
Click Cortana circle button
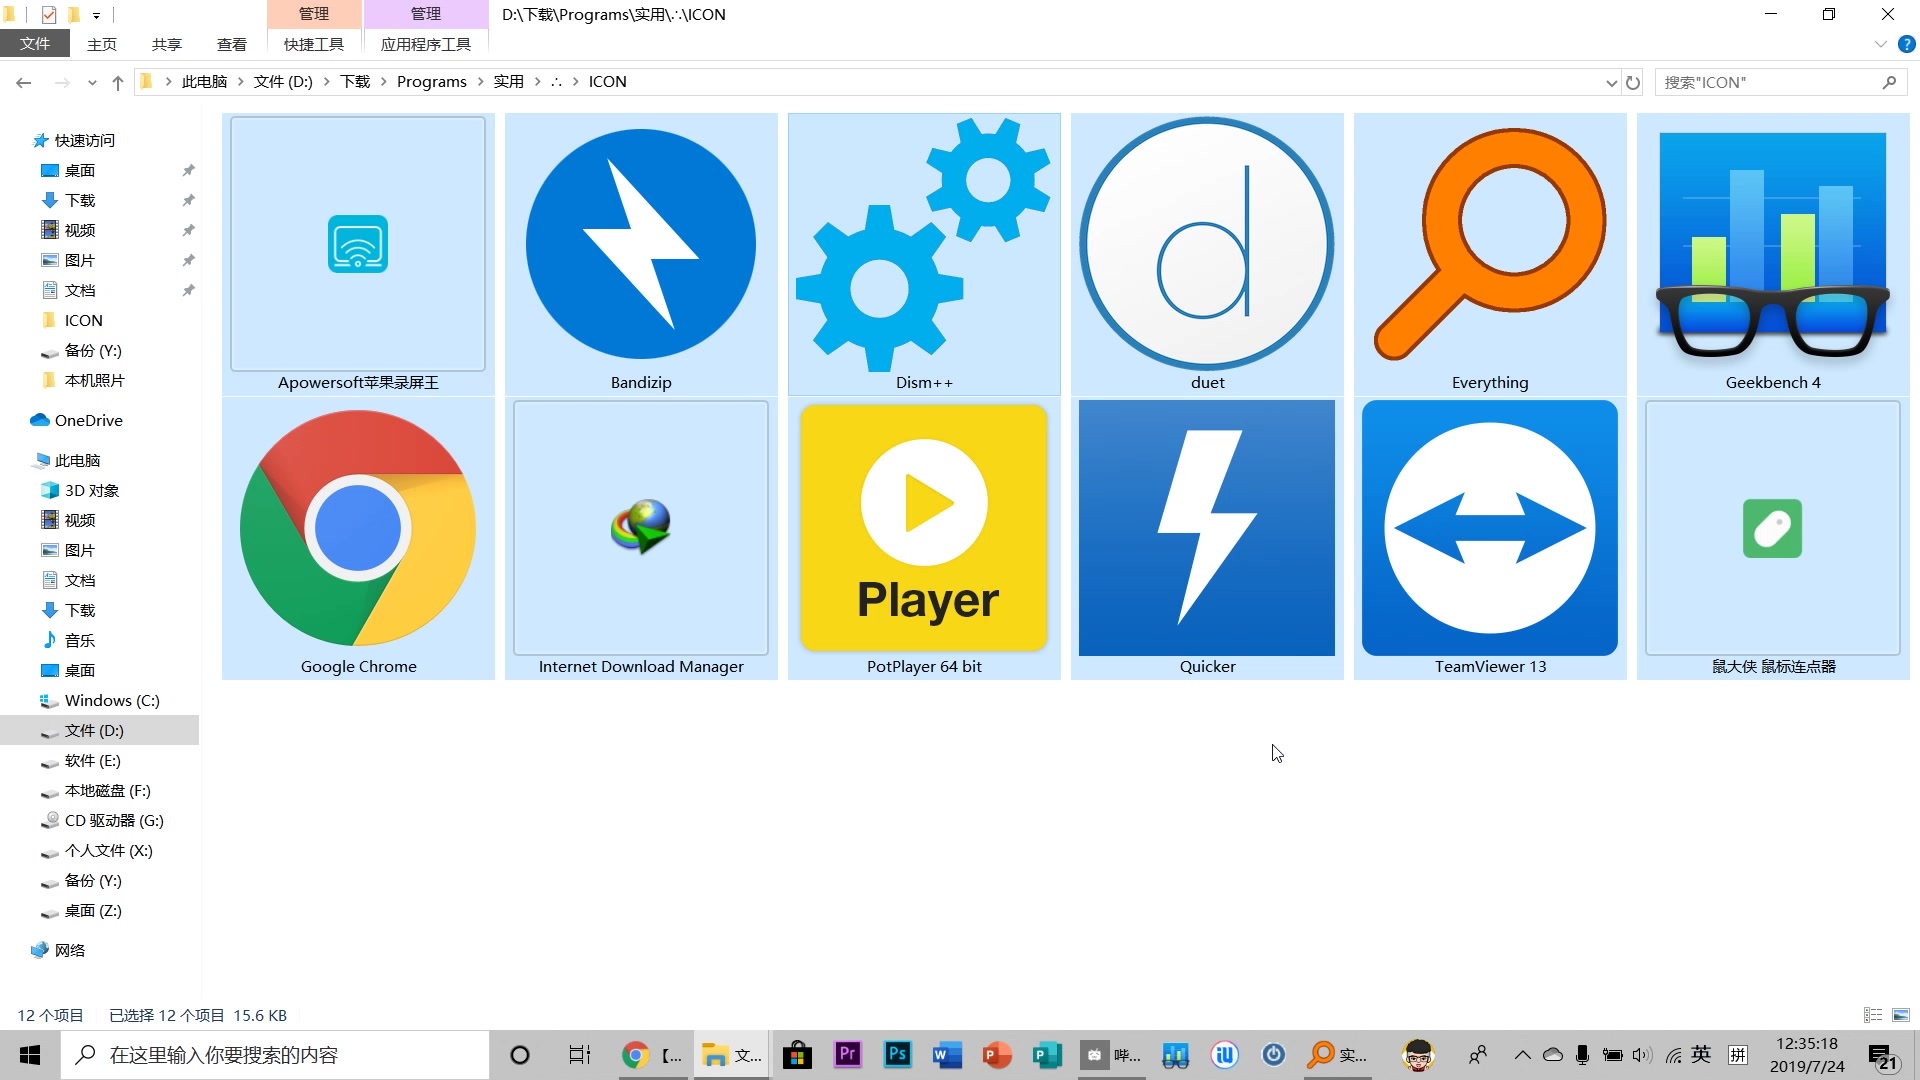tap(520, 1055)
